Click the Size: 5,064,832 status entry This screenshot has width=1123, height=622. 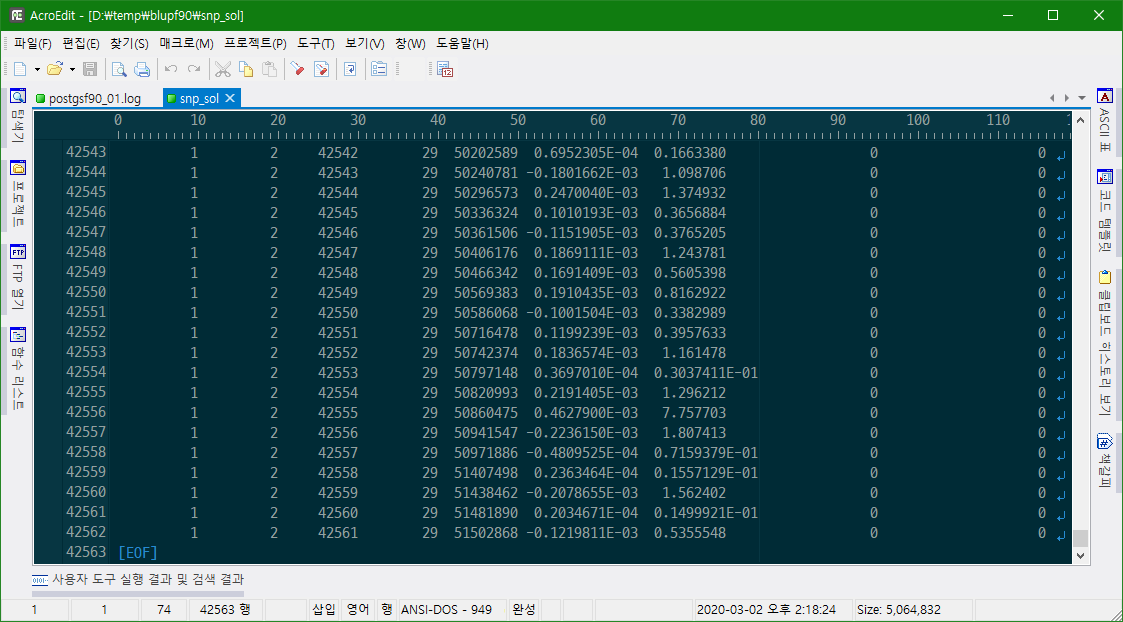[x=899, y=610]
